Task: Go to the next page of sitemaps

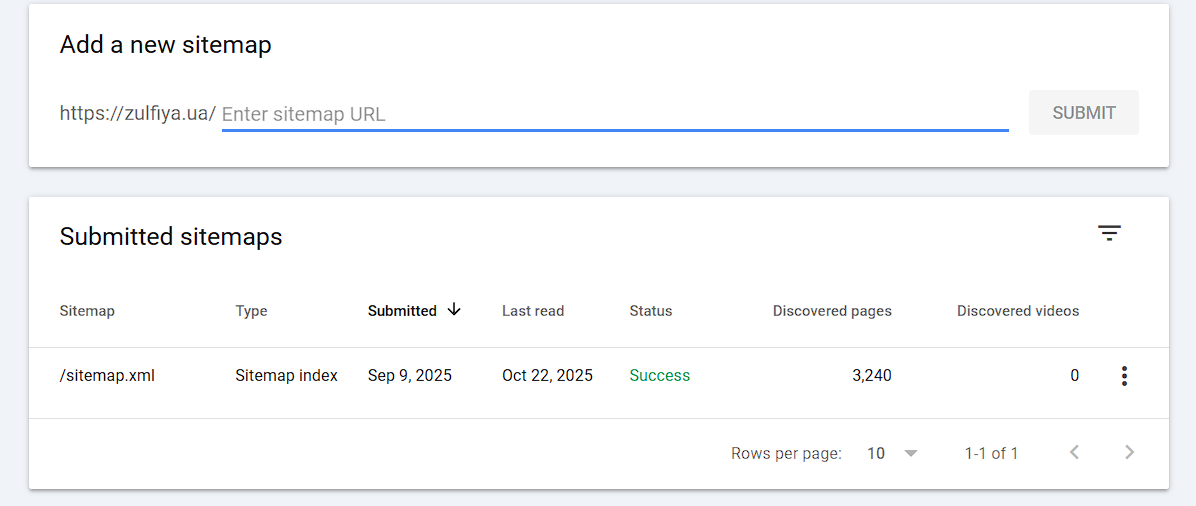Action: click(1129, 453)
